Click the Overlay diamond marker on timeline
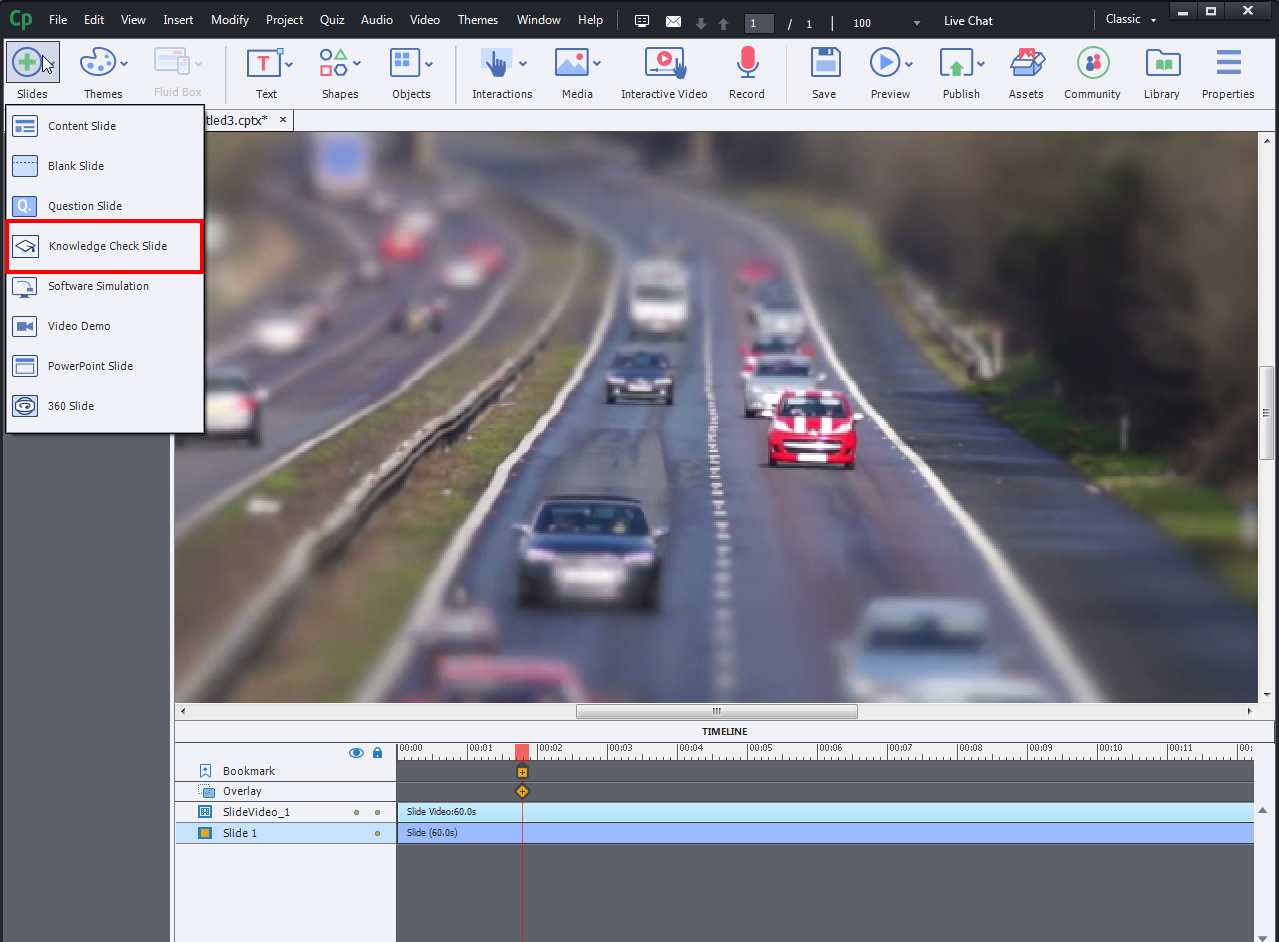1279x942 pixels. (522, 791)
